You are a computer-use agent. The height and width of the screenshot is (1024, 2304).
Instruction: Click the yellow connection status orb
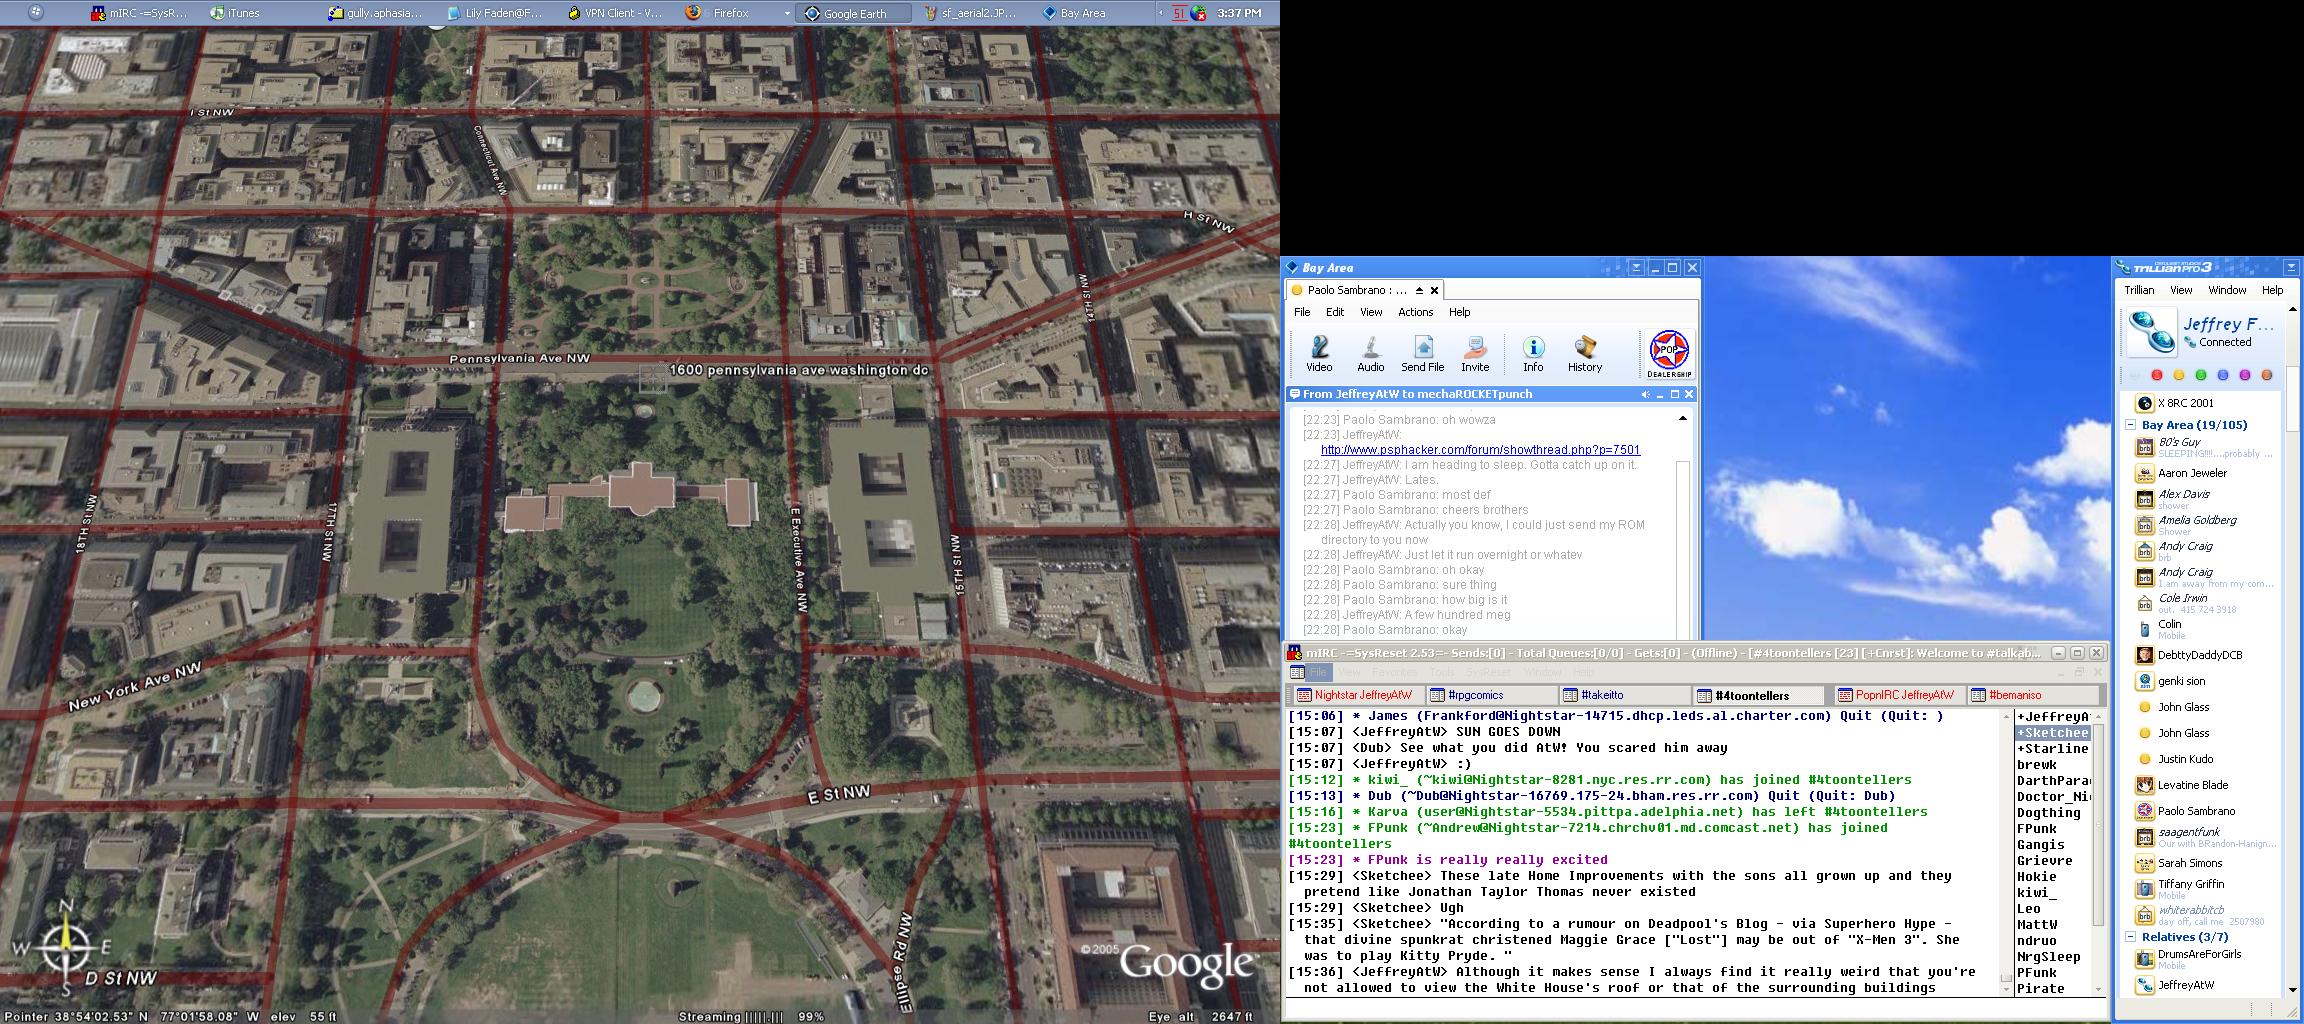[2179, 375]
